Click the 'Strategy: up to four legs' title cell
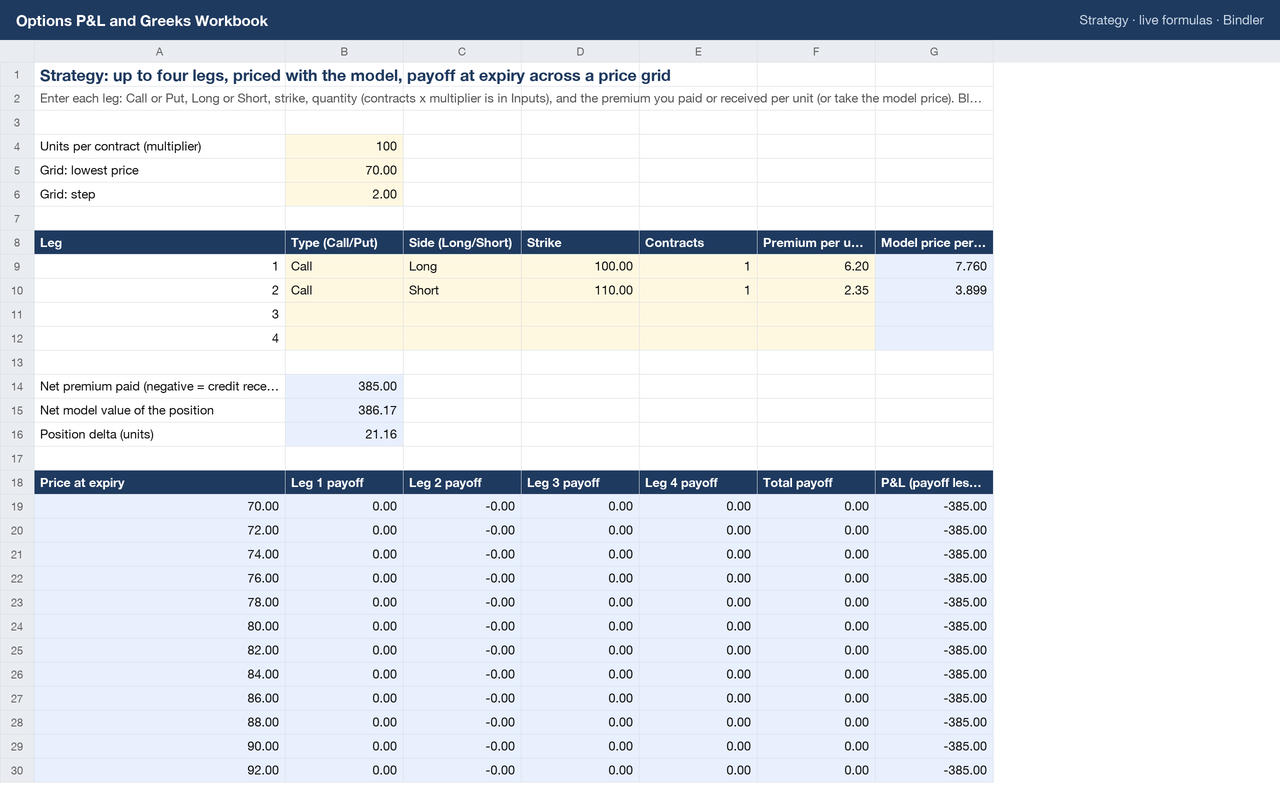Screen dimensions: 1280x790 click(x=355, y=75)
